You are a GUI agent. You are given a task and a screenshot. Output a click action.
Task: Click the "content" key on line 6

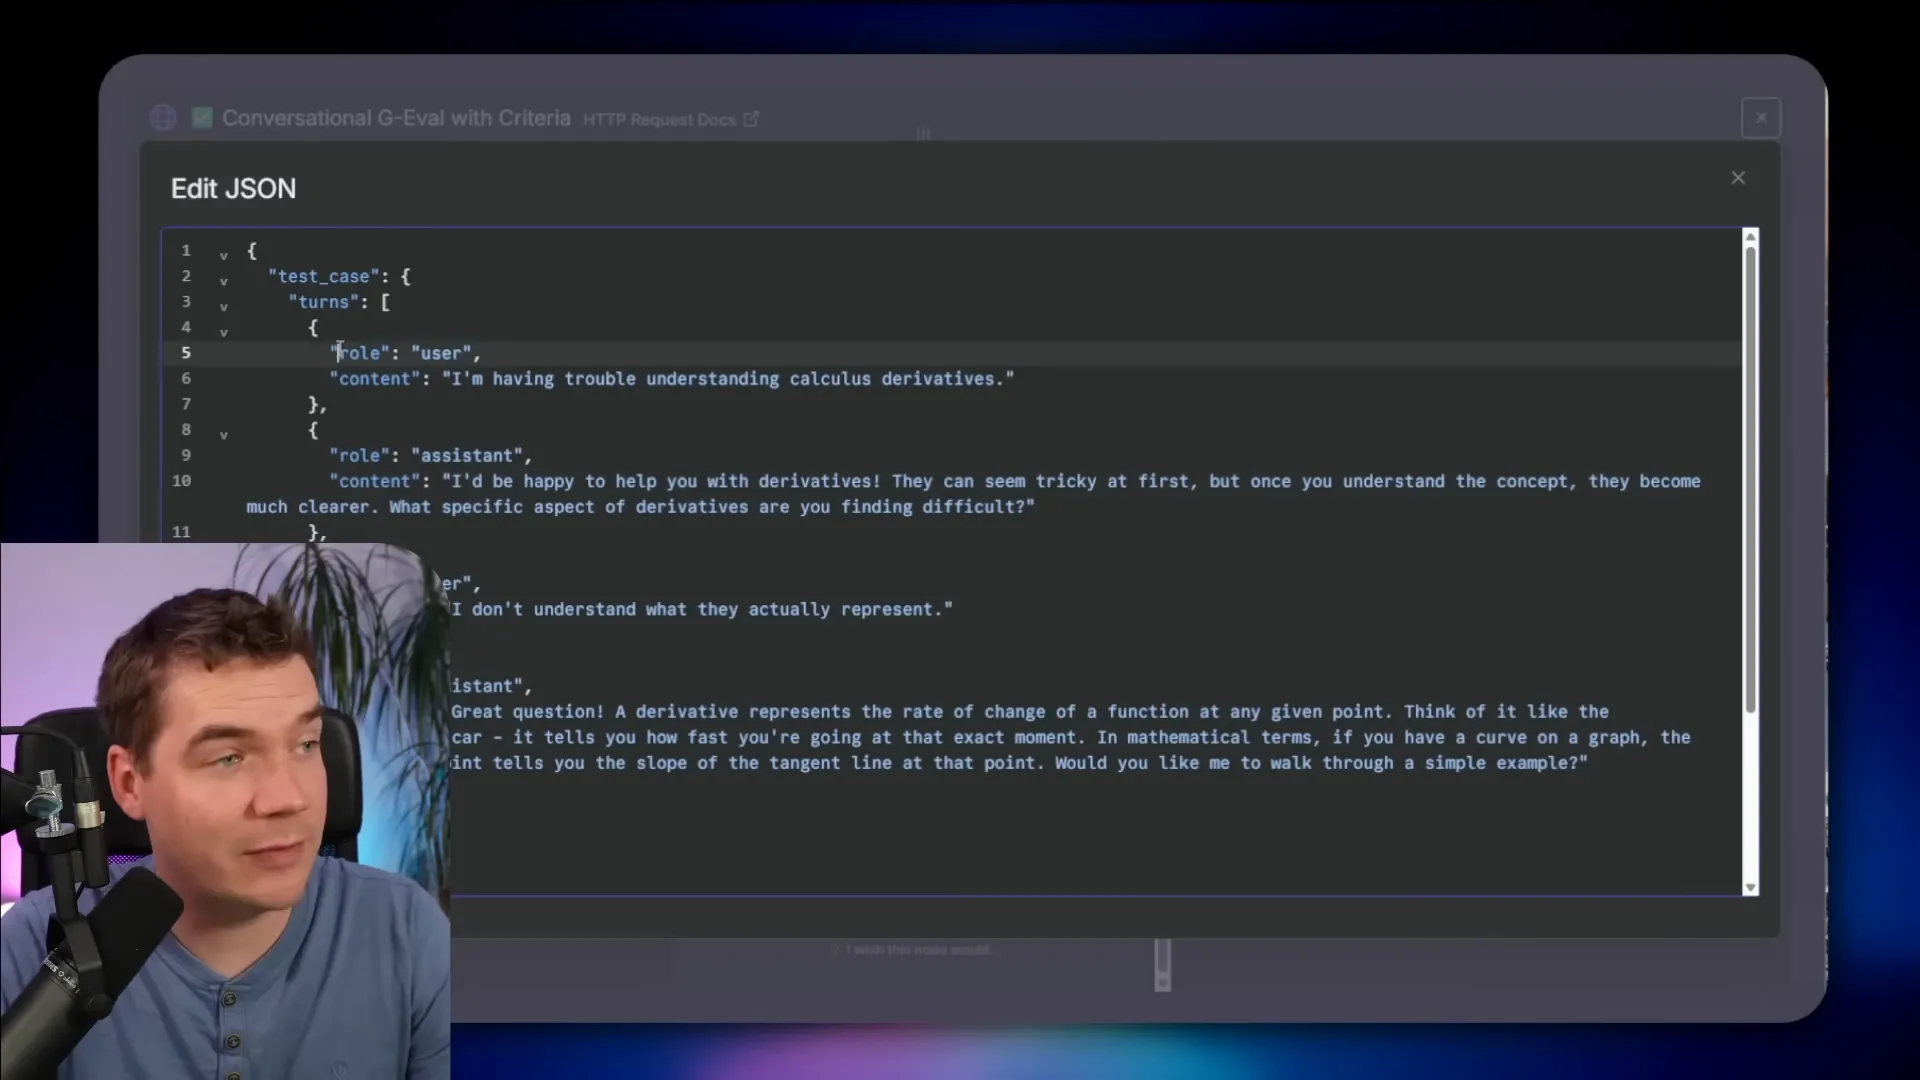pos(375,379)
